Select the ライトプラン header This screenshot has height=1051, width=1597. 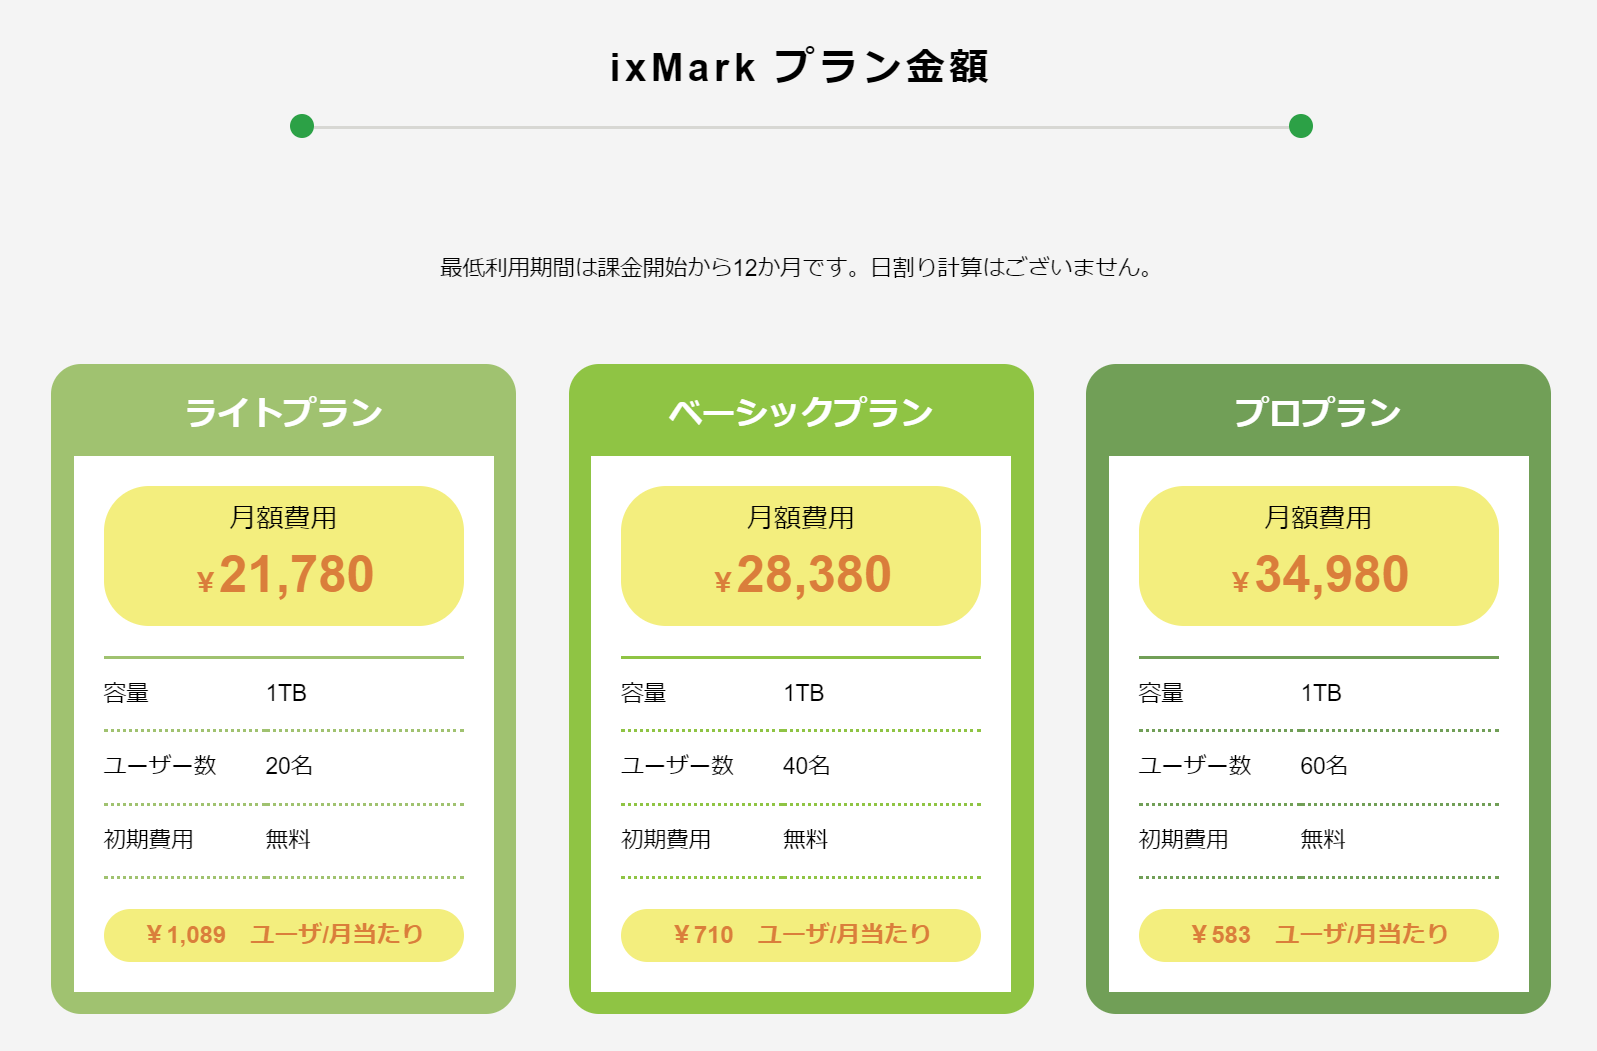click(284, 412)
